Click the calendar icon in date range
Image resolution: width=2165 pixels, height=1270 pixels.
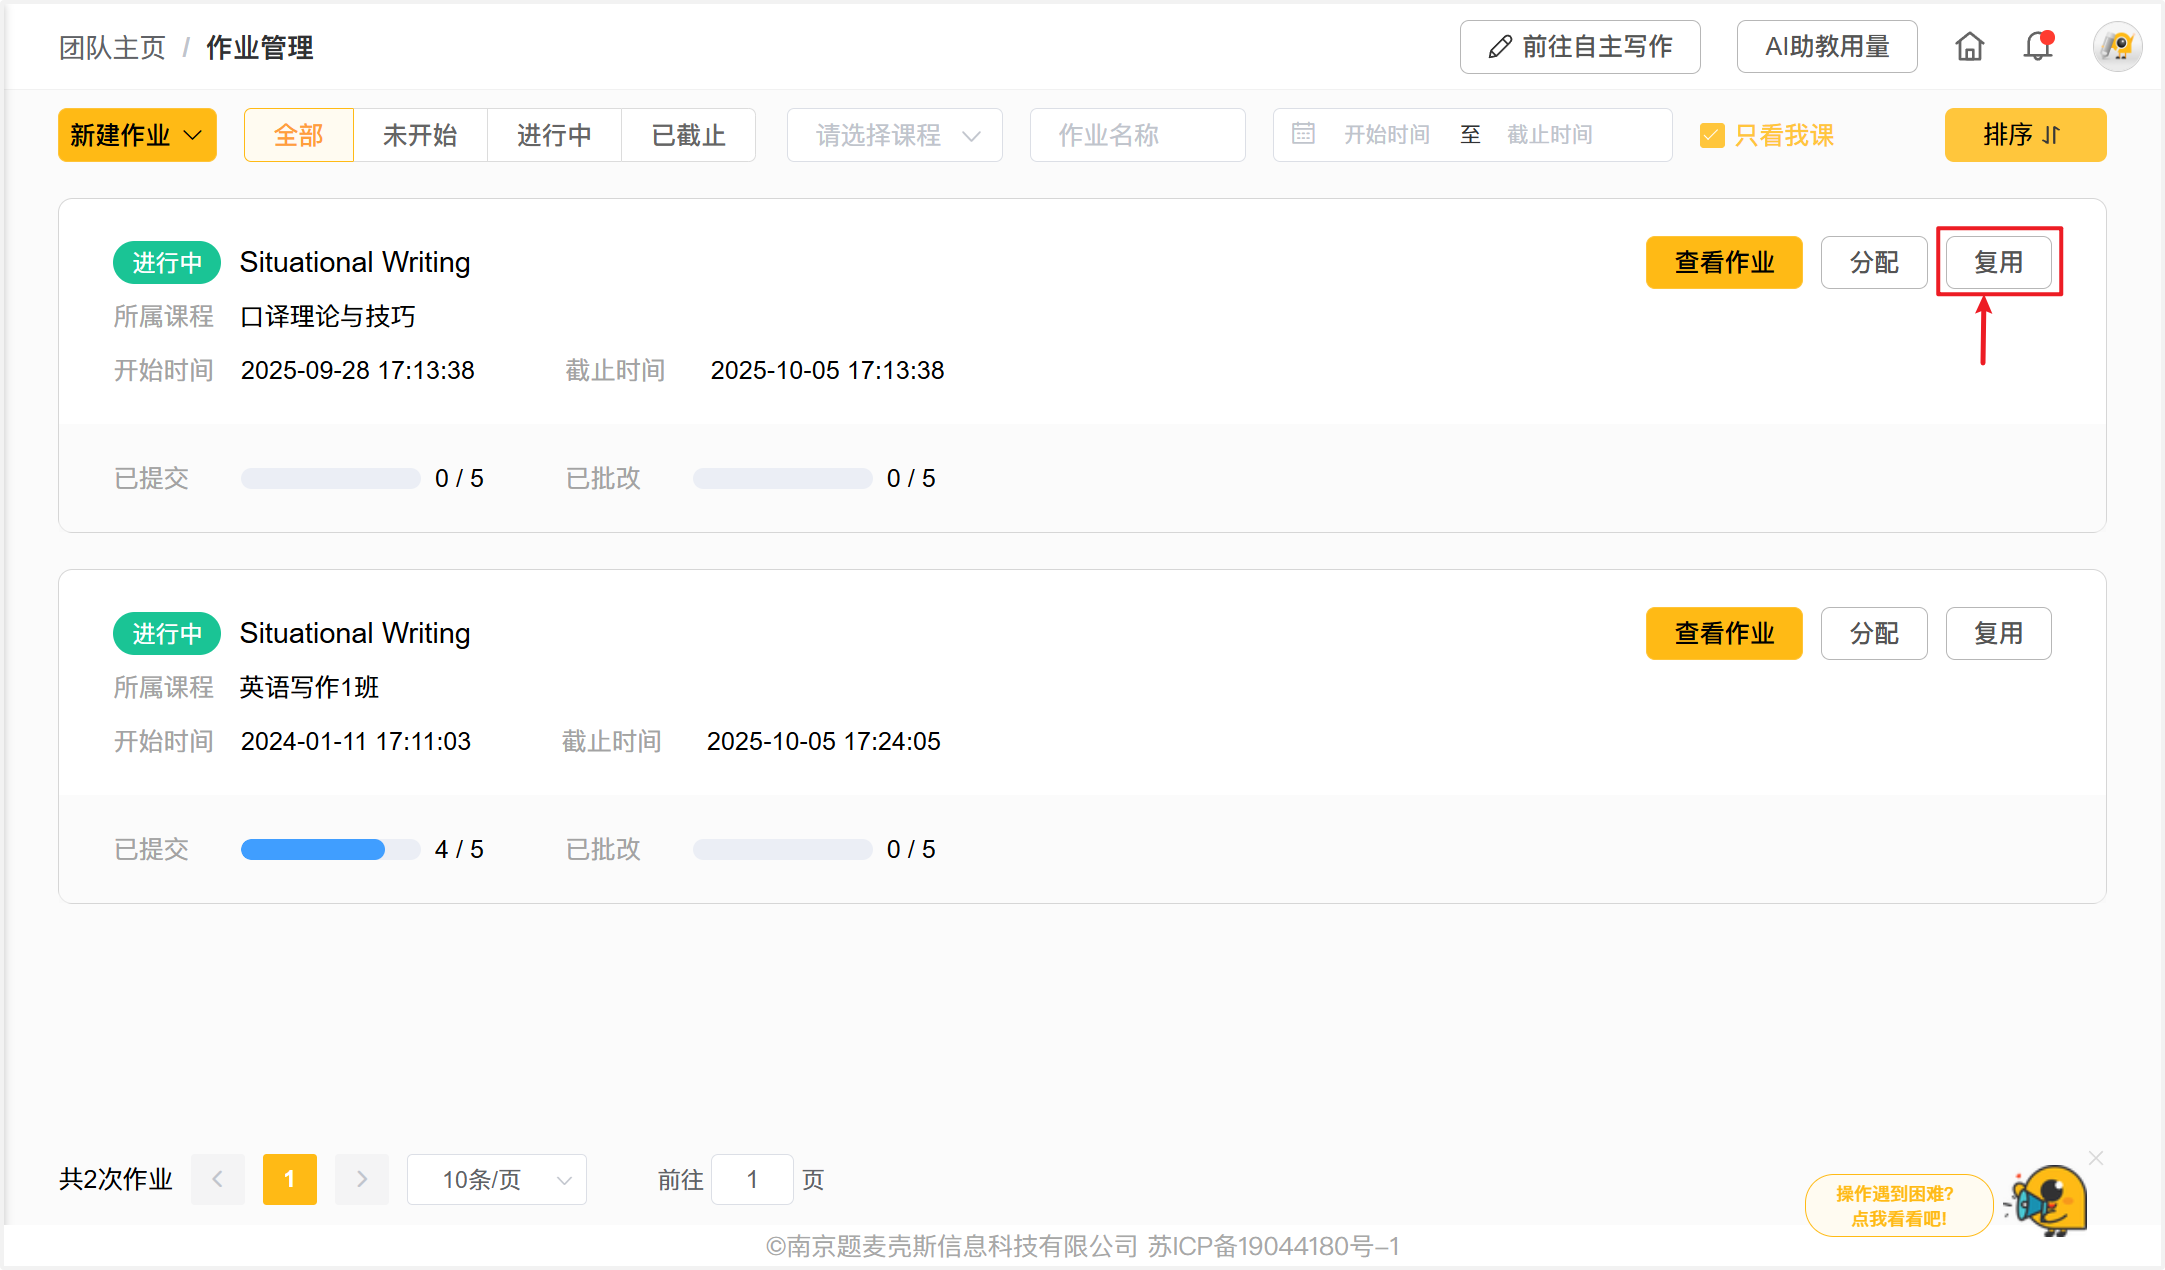pyautogui.click(x=1303, y=134)
